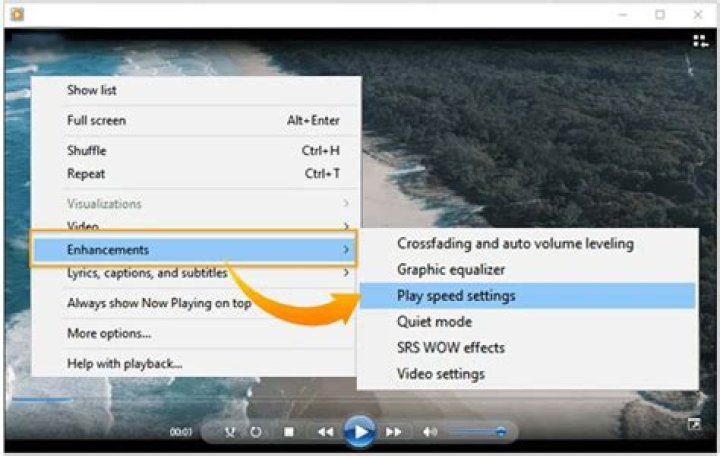The image size is (720, 456).
Task: Expand arrow beside Lyrics, captions, and subtitles
Action: point(346,273)
